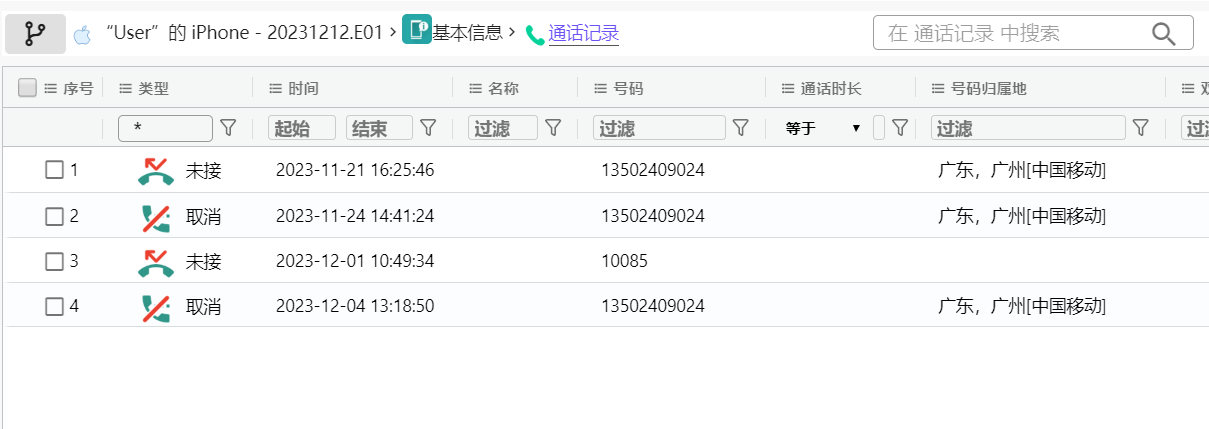This screenshot has width=1209, height=429.
Task: Sort by the 号码归属地 column header
Action: tap(989, 89)
